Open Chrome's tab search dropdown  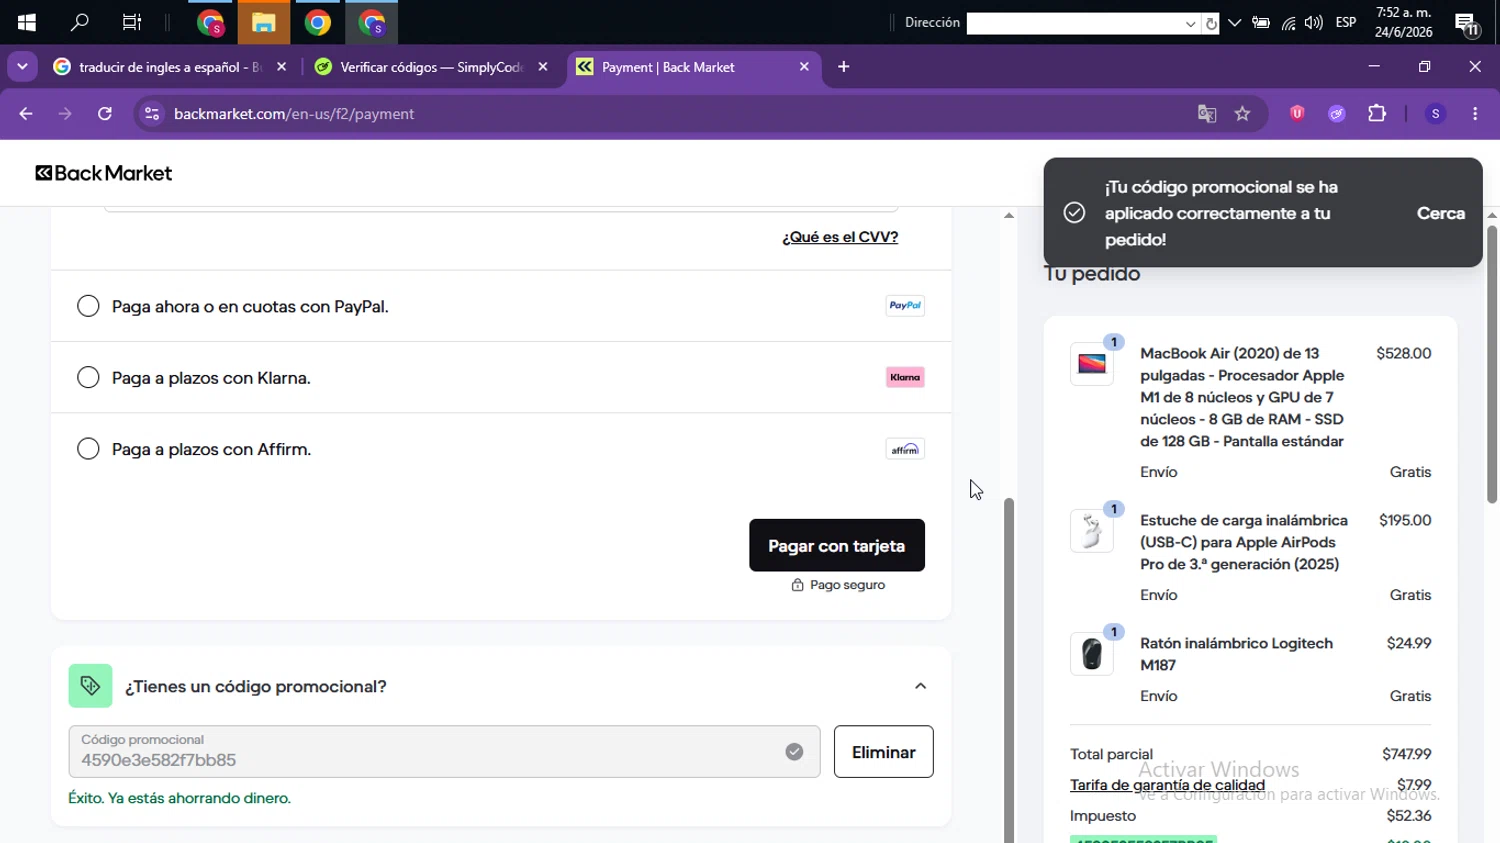(x=22, y=67)
